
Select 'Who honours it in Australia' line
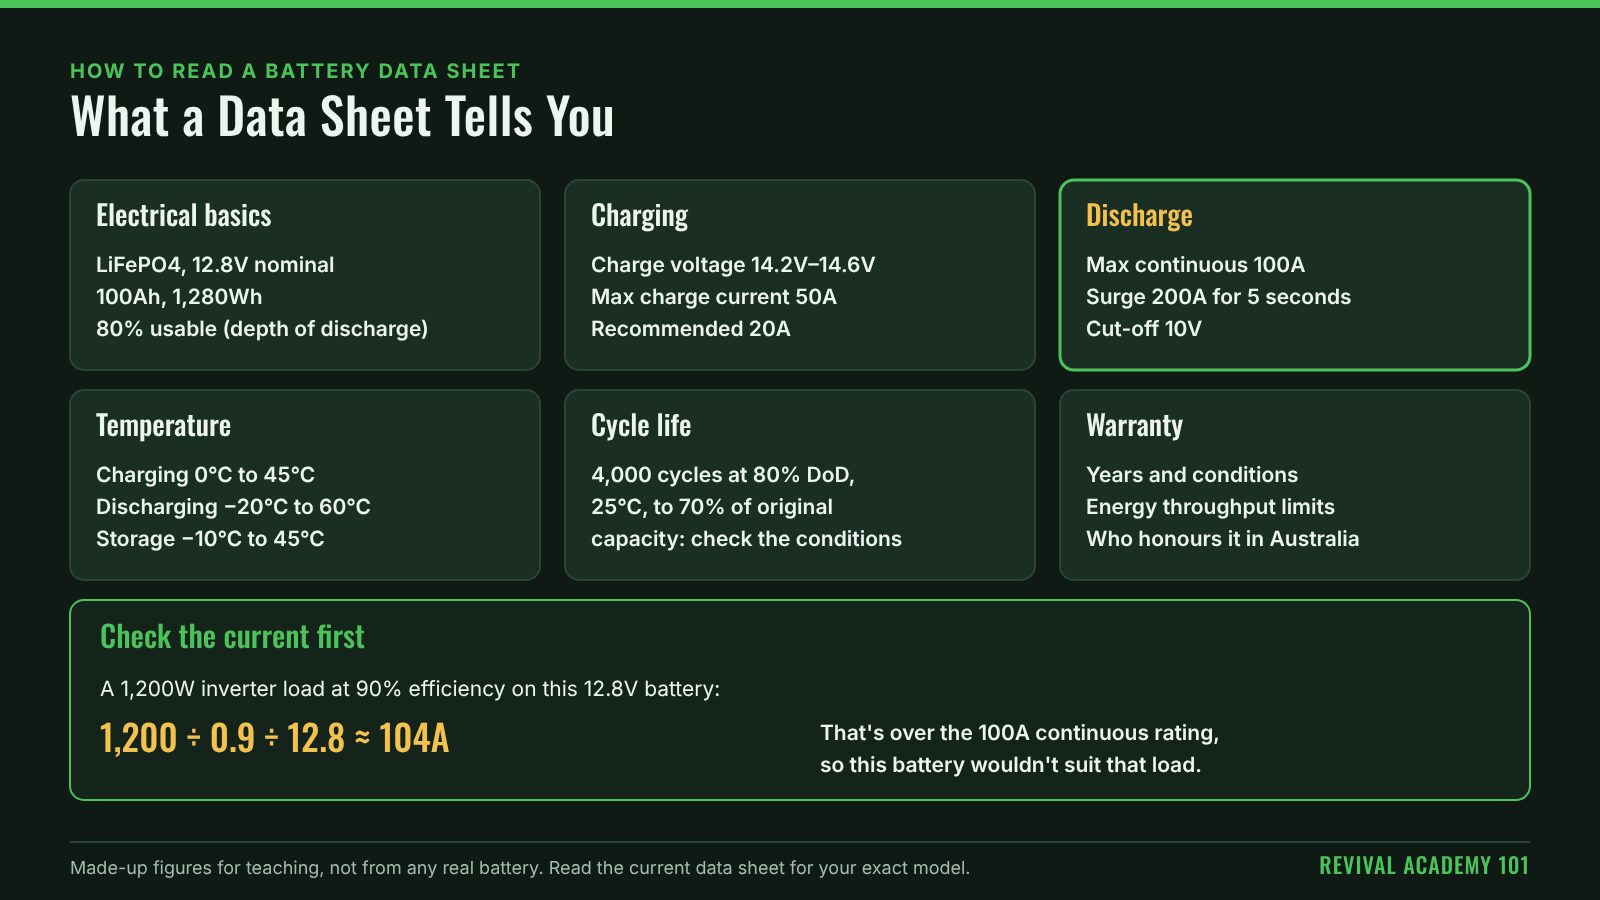point(1222,539)
